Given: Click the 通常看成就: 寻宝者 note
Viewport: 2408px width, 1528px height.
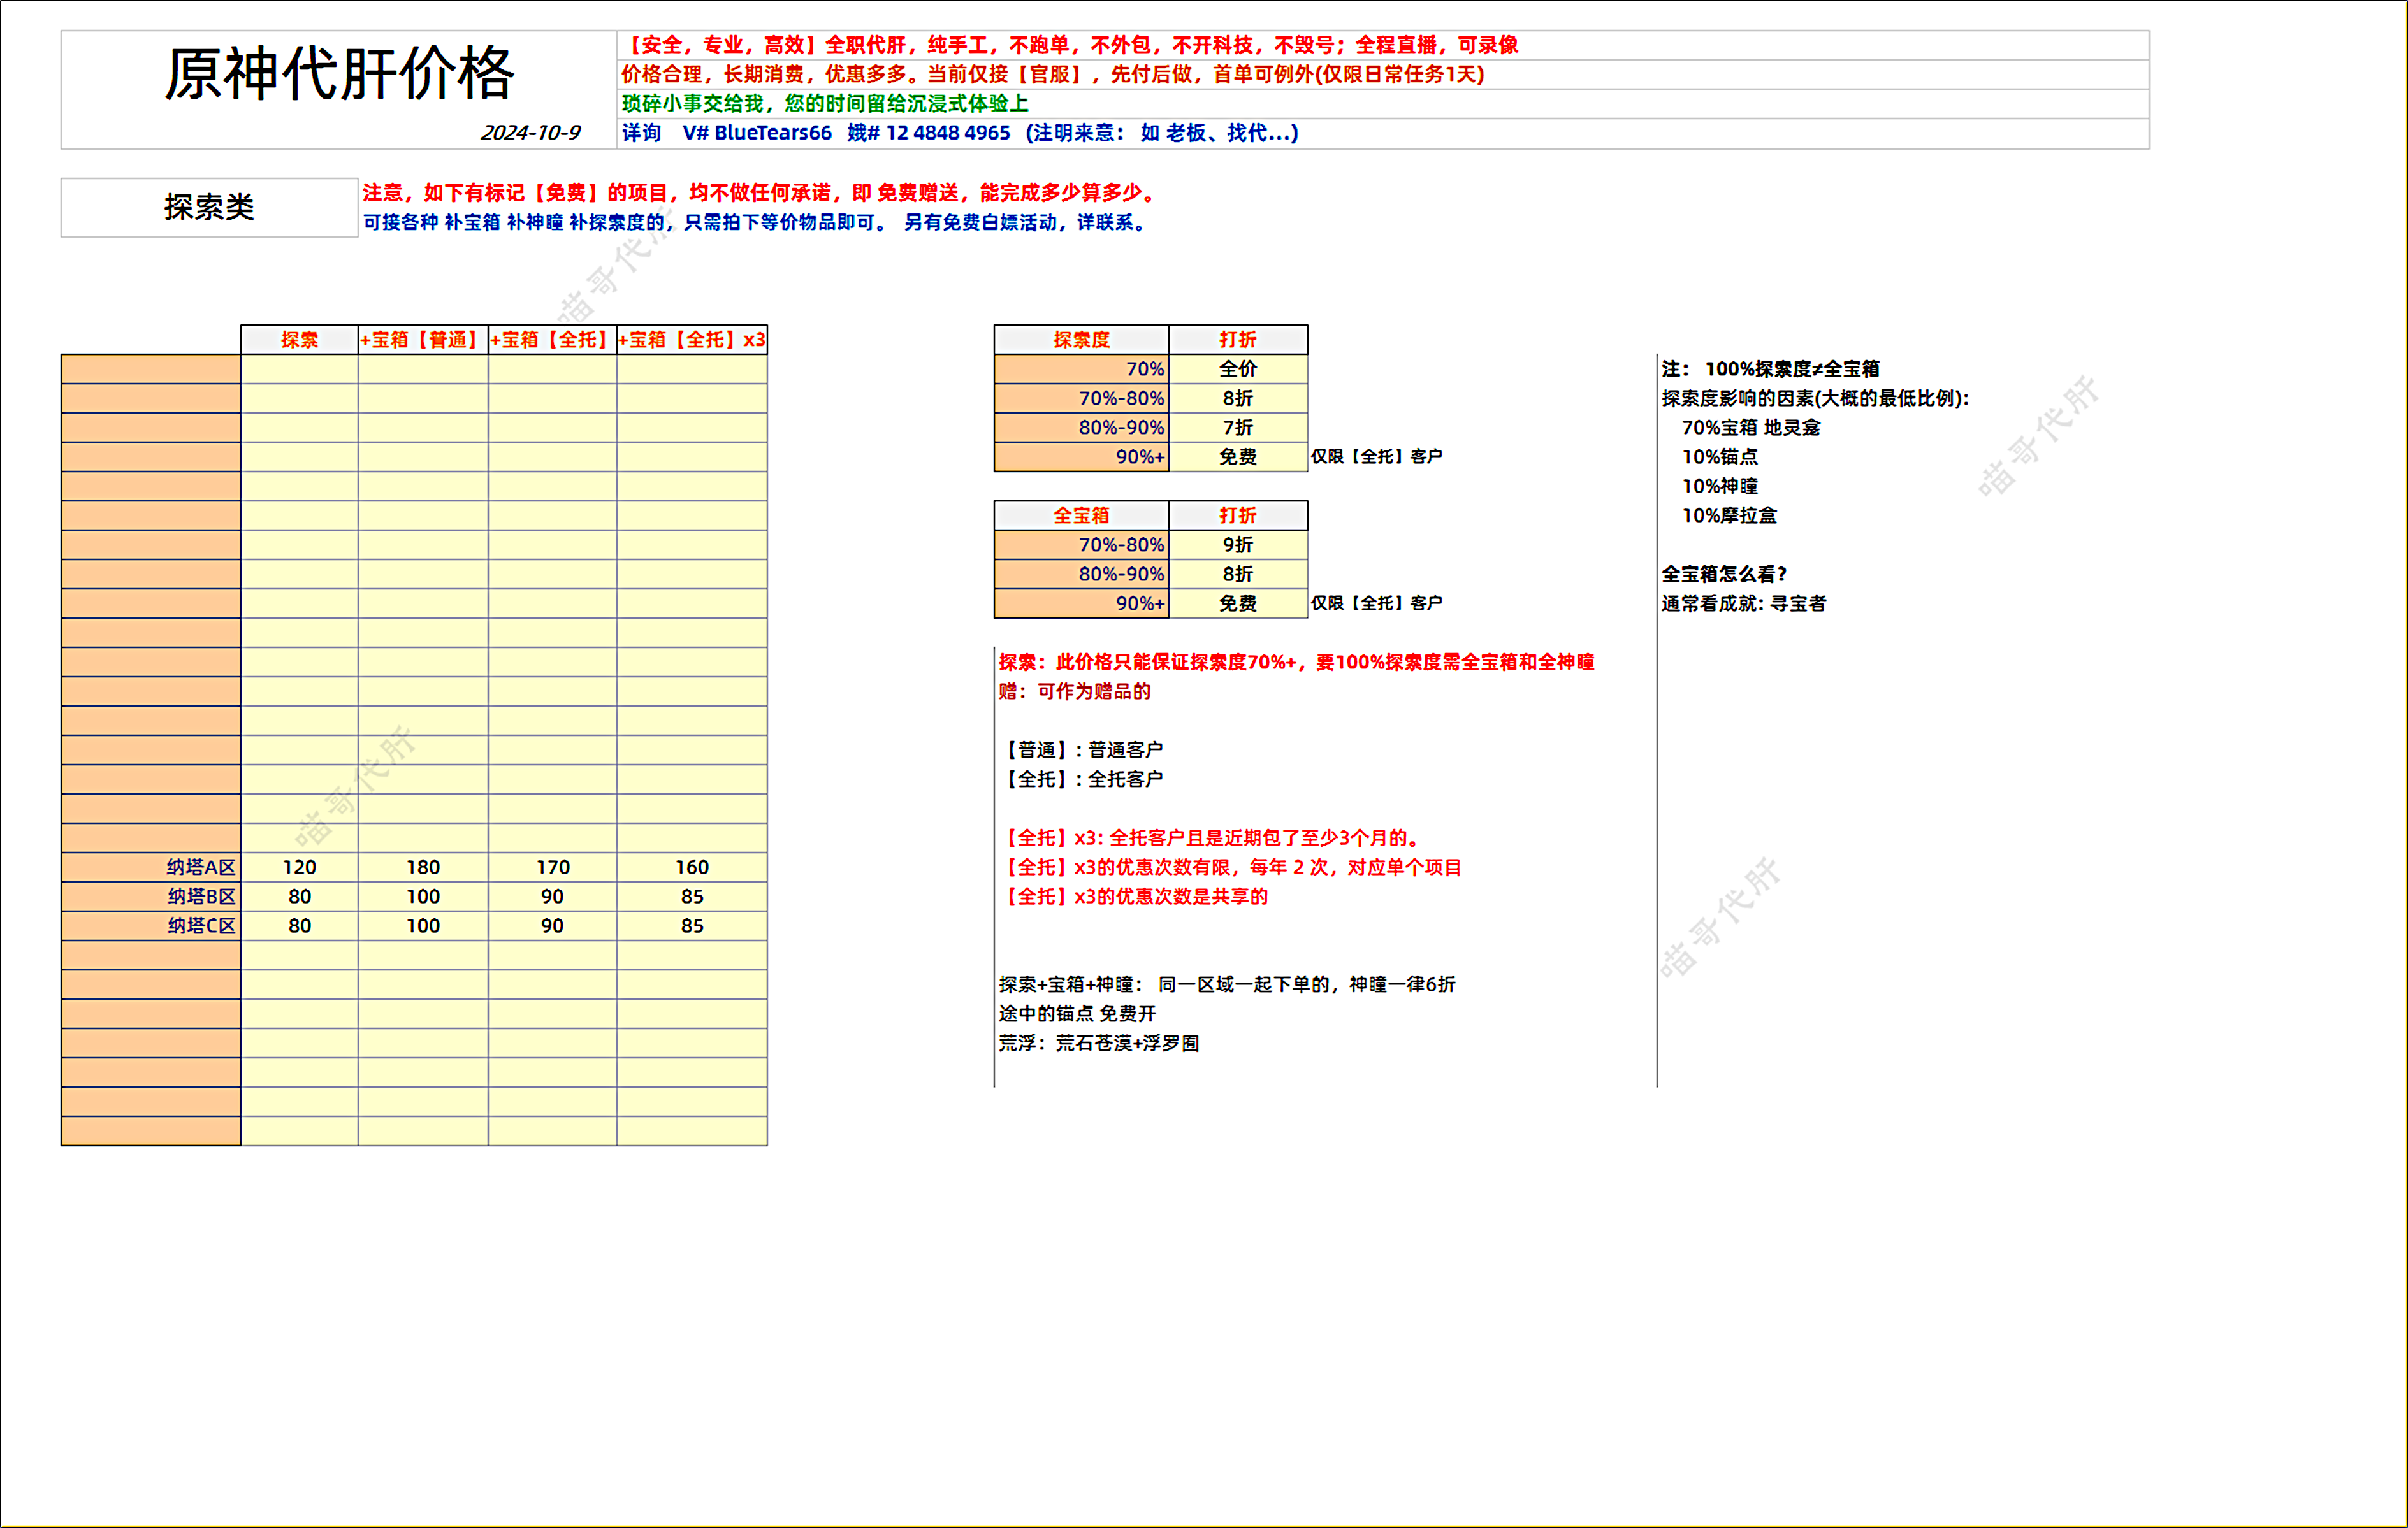Looking at the screenshot, I should click(x=1743, y=603).
